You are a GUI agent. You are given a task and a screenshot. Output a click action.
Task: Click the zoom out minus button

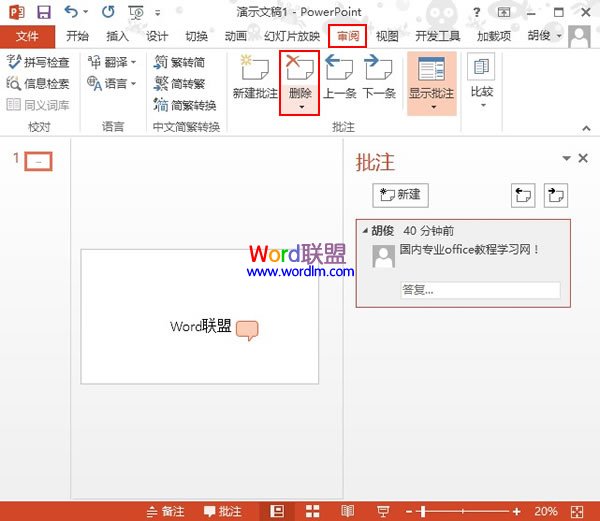[409, 511]
